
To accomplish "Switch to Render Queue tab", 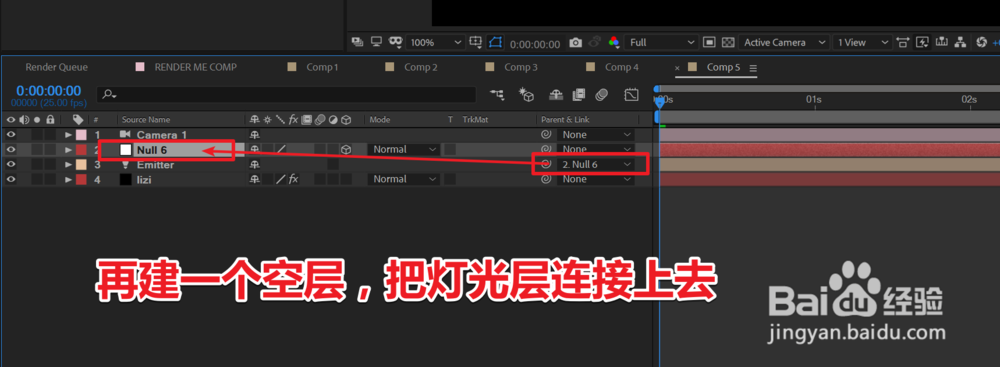I will 57,67.
